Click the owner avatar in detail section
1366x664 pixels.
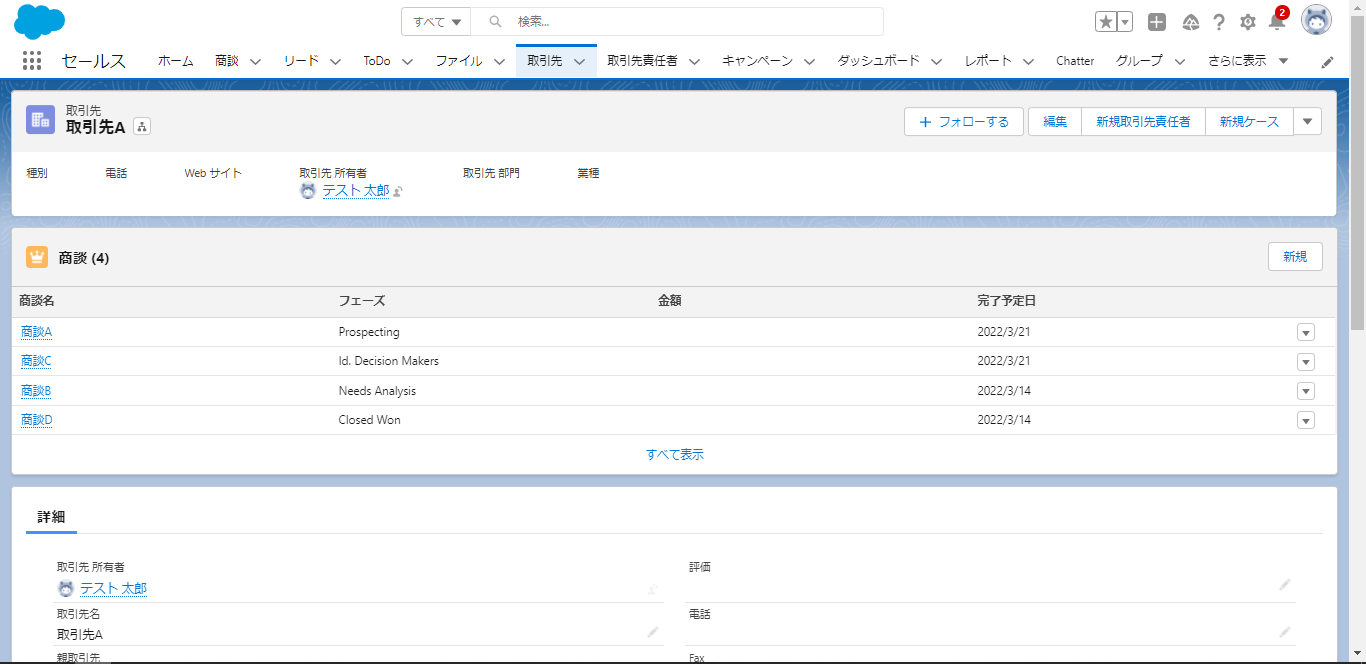(x=66, y=589)
